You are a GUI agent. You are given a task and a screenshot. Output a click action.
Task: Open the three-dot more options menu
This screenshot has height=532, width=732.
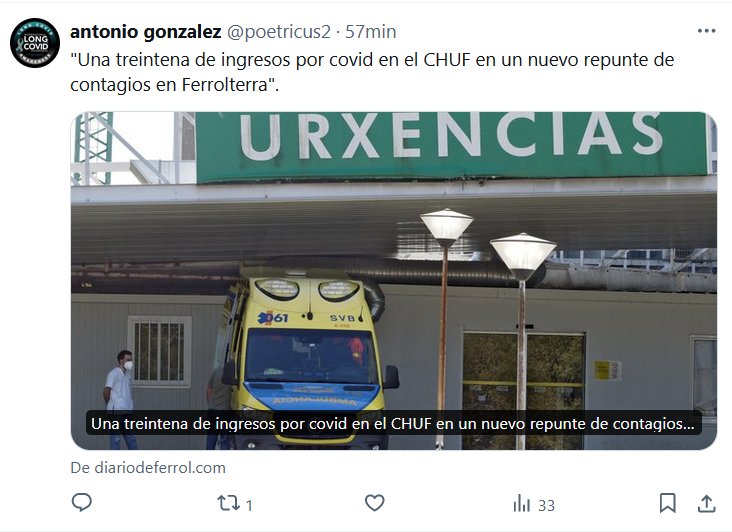coord(706,31)
